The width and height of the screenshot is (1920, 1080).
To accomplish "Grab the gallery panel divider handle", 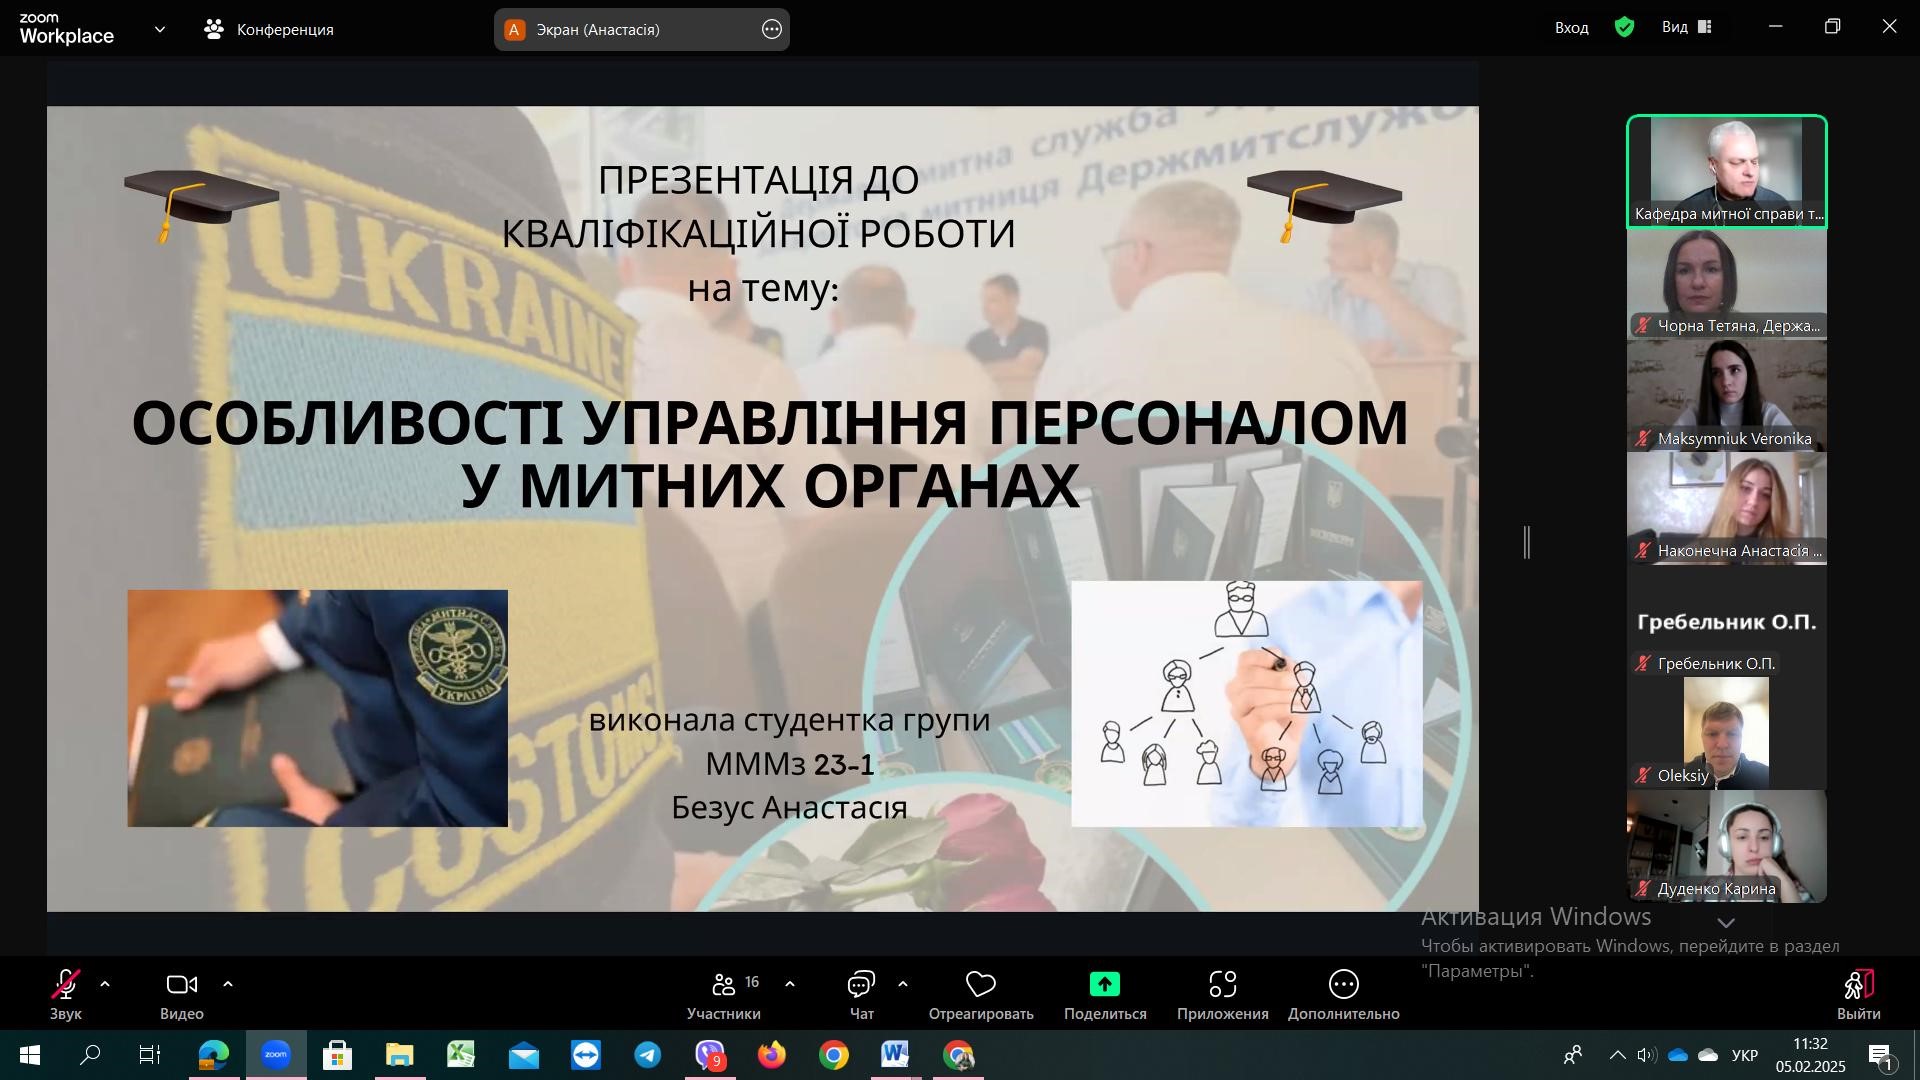I will click(1527, 542).
